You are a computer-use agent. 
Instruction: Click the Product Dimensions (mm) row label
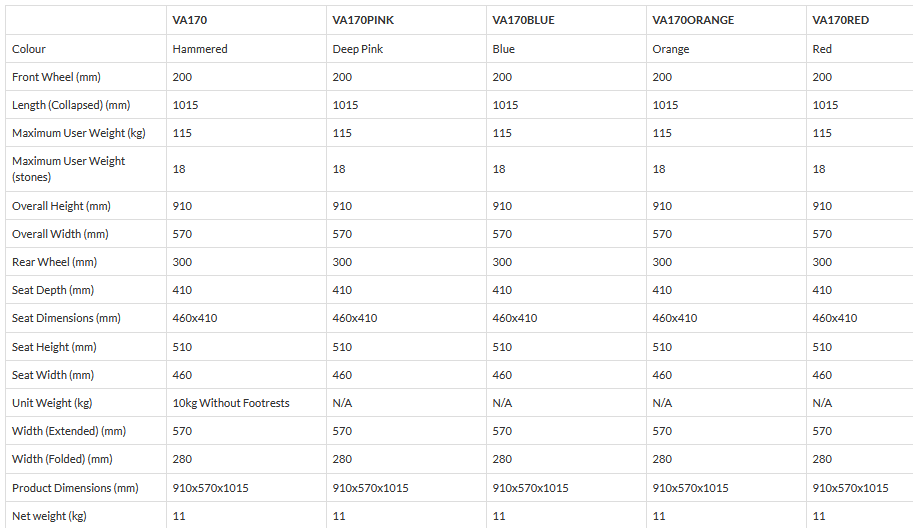click(75, 488)
